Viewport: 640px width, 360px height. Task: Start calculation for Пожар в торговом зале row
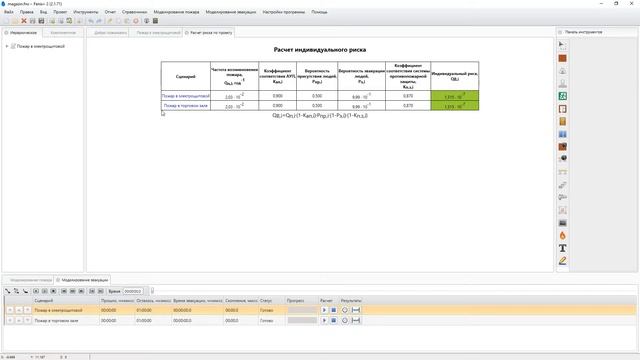coord(324,320)
